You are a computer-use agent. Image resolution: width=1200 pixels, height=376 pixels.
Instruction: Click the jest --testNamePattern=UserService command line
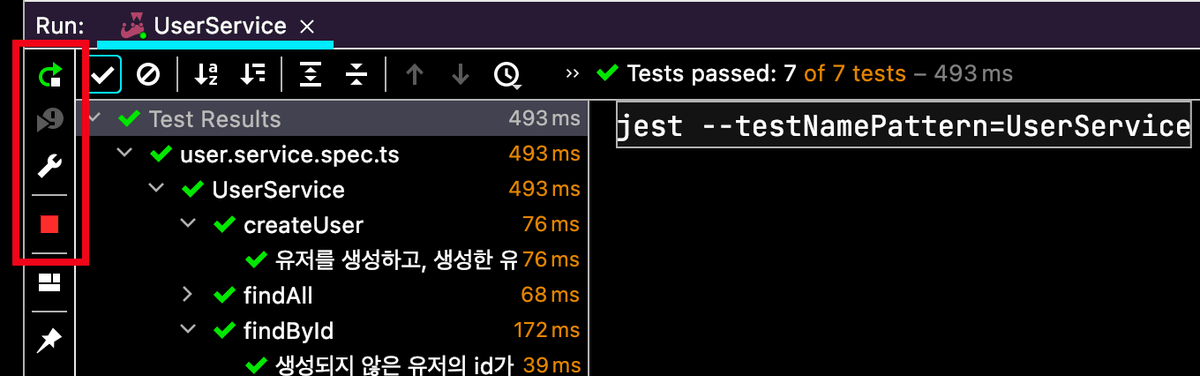pyautogui.click(x=904, y=127)
